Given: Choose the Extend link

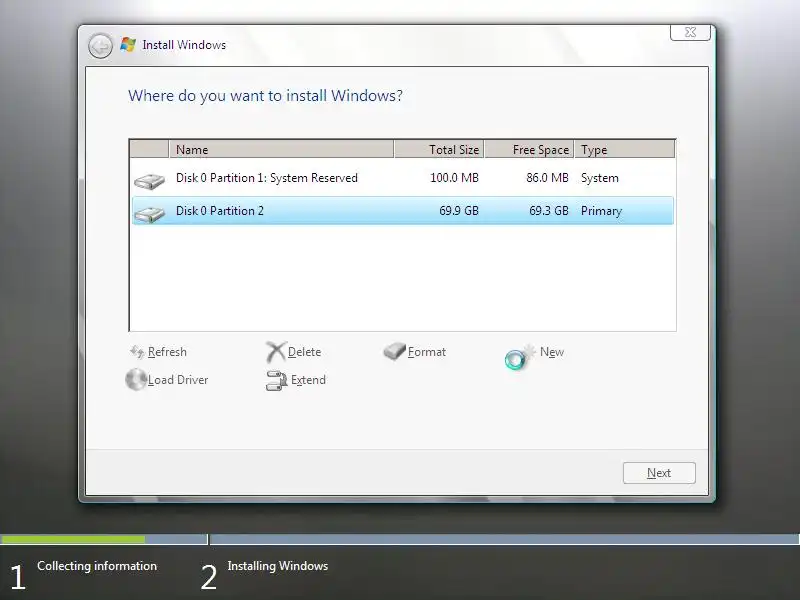Looking at the screenshot, I should pos(308,380).
